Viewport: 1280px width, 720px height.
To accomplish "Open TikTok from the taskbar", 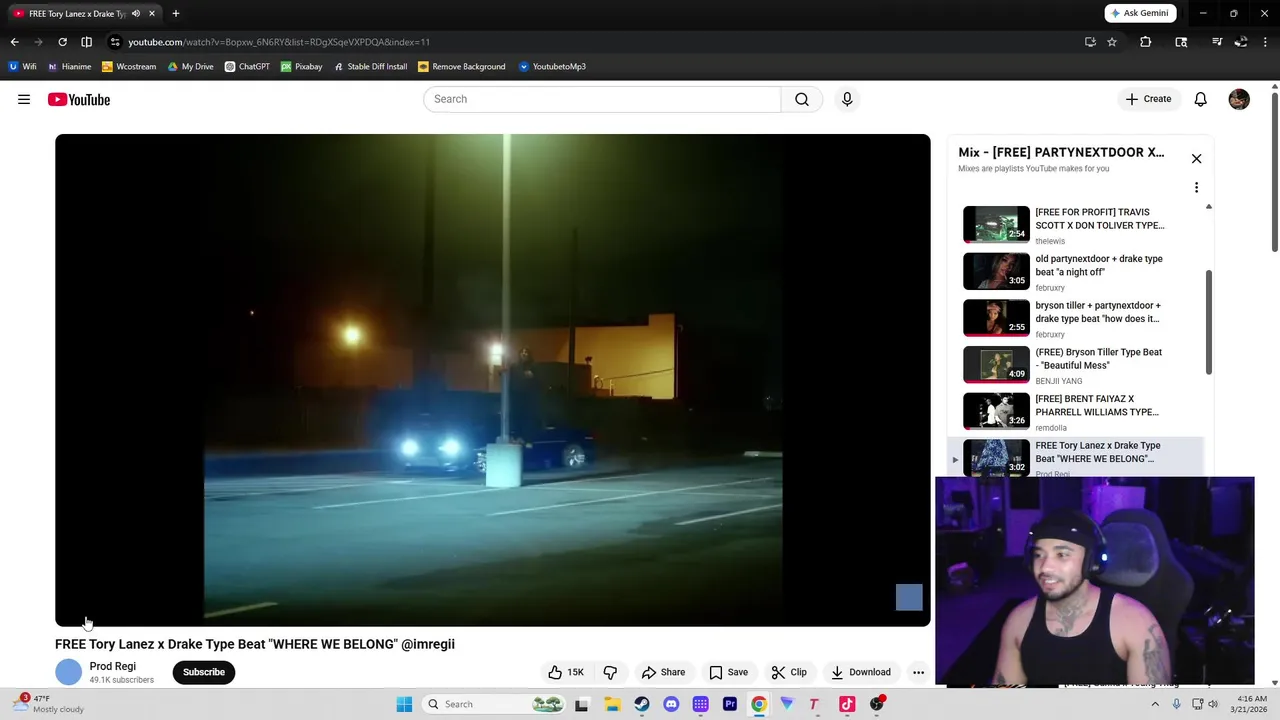I will click(x=847, y=704).
